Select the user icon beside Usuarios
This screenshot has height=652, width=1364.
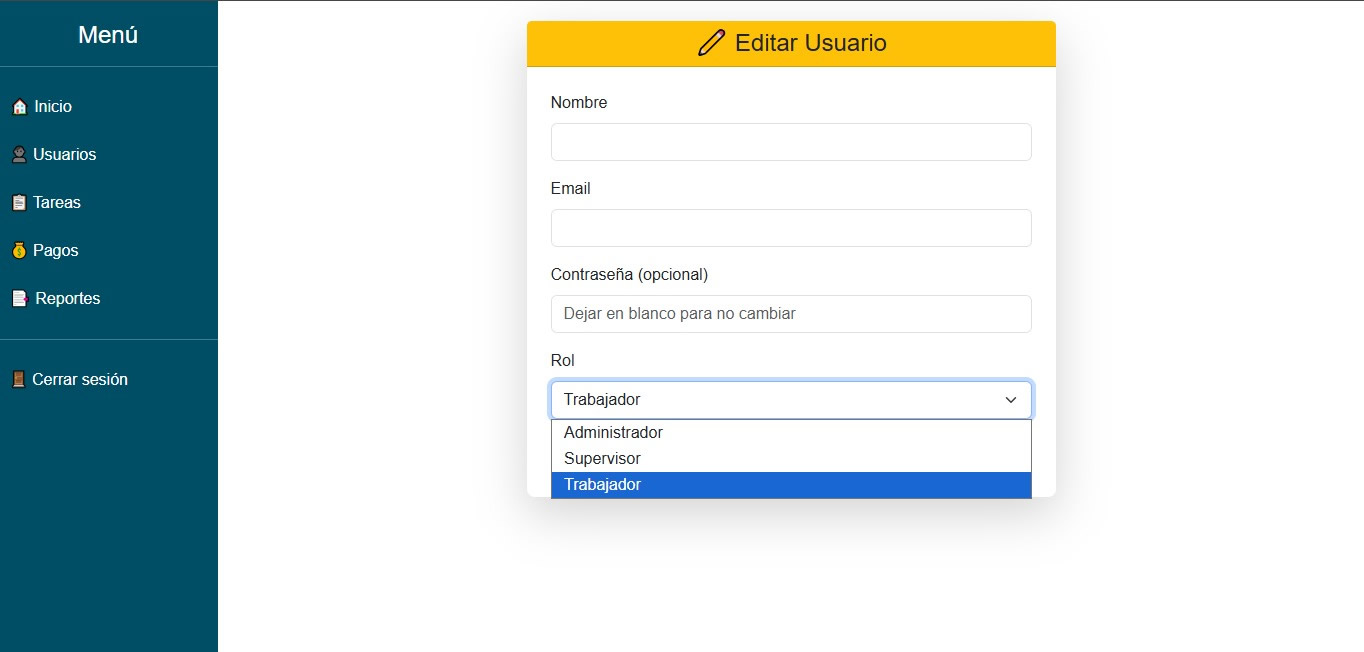coord(20,154)
